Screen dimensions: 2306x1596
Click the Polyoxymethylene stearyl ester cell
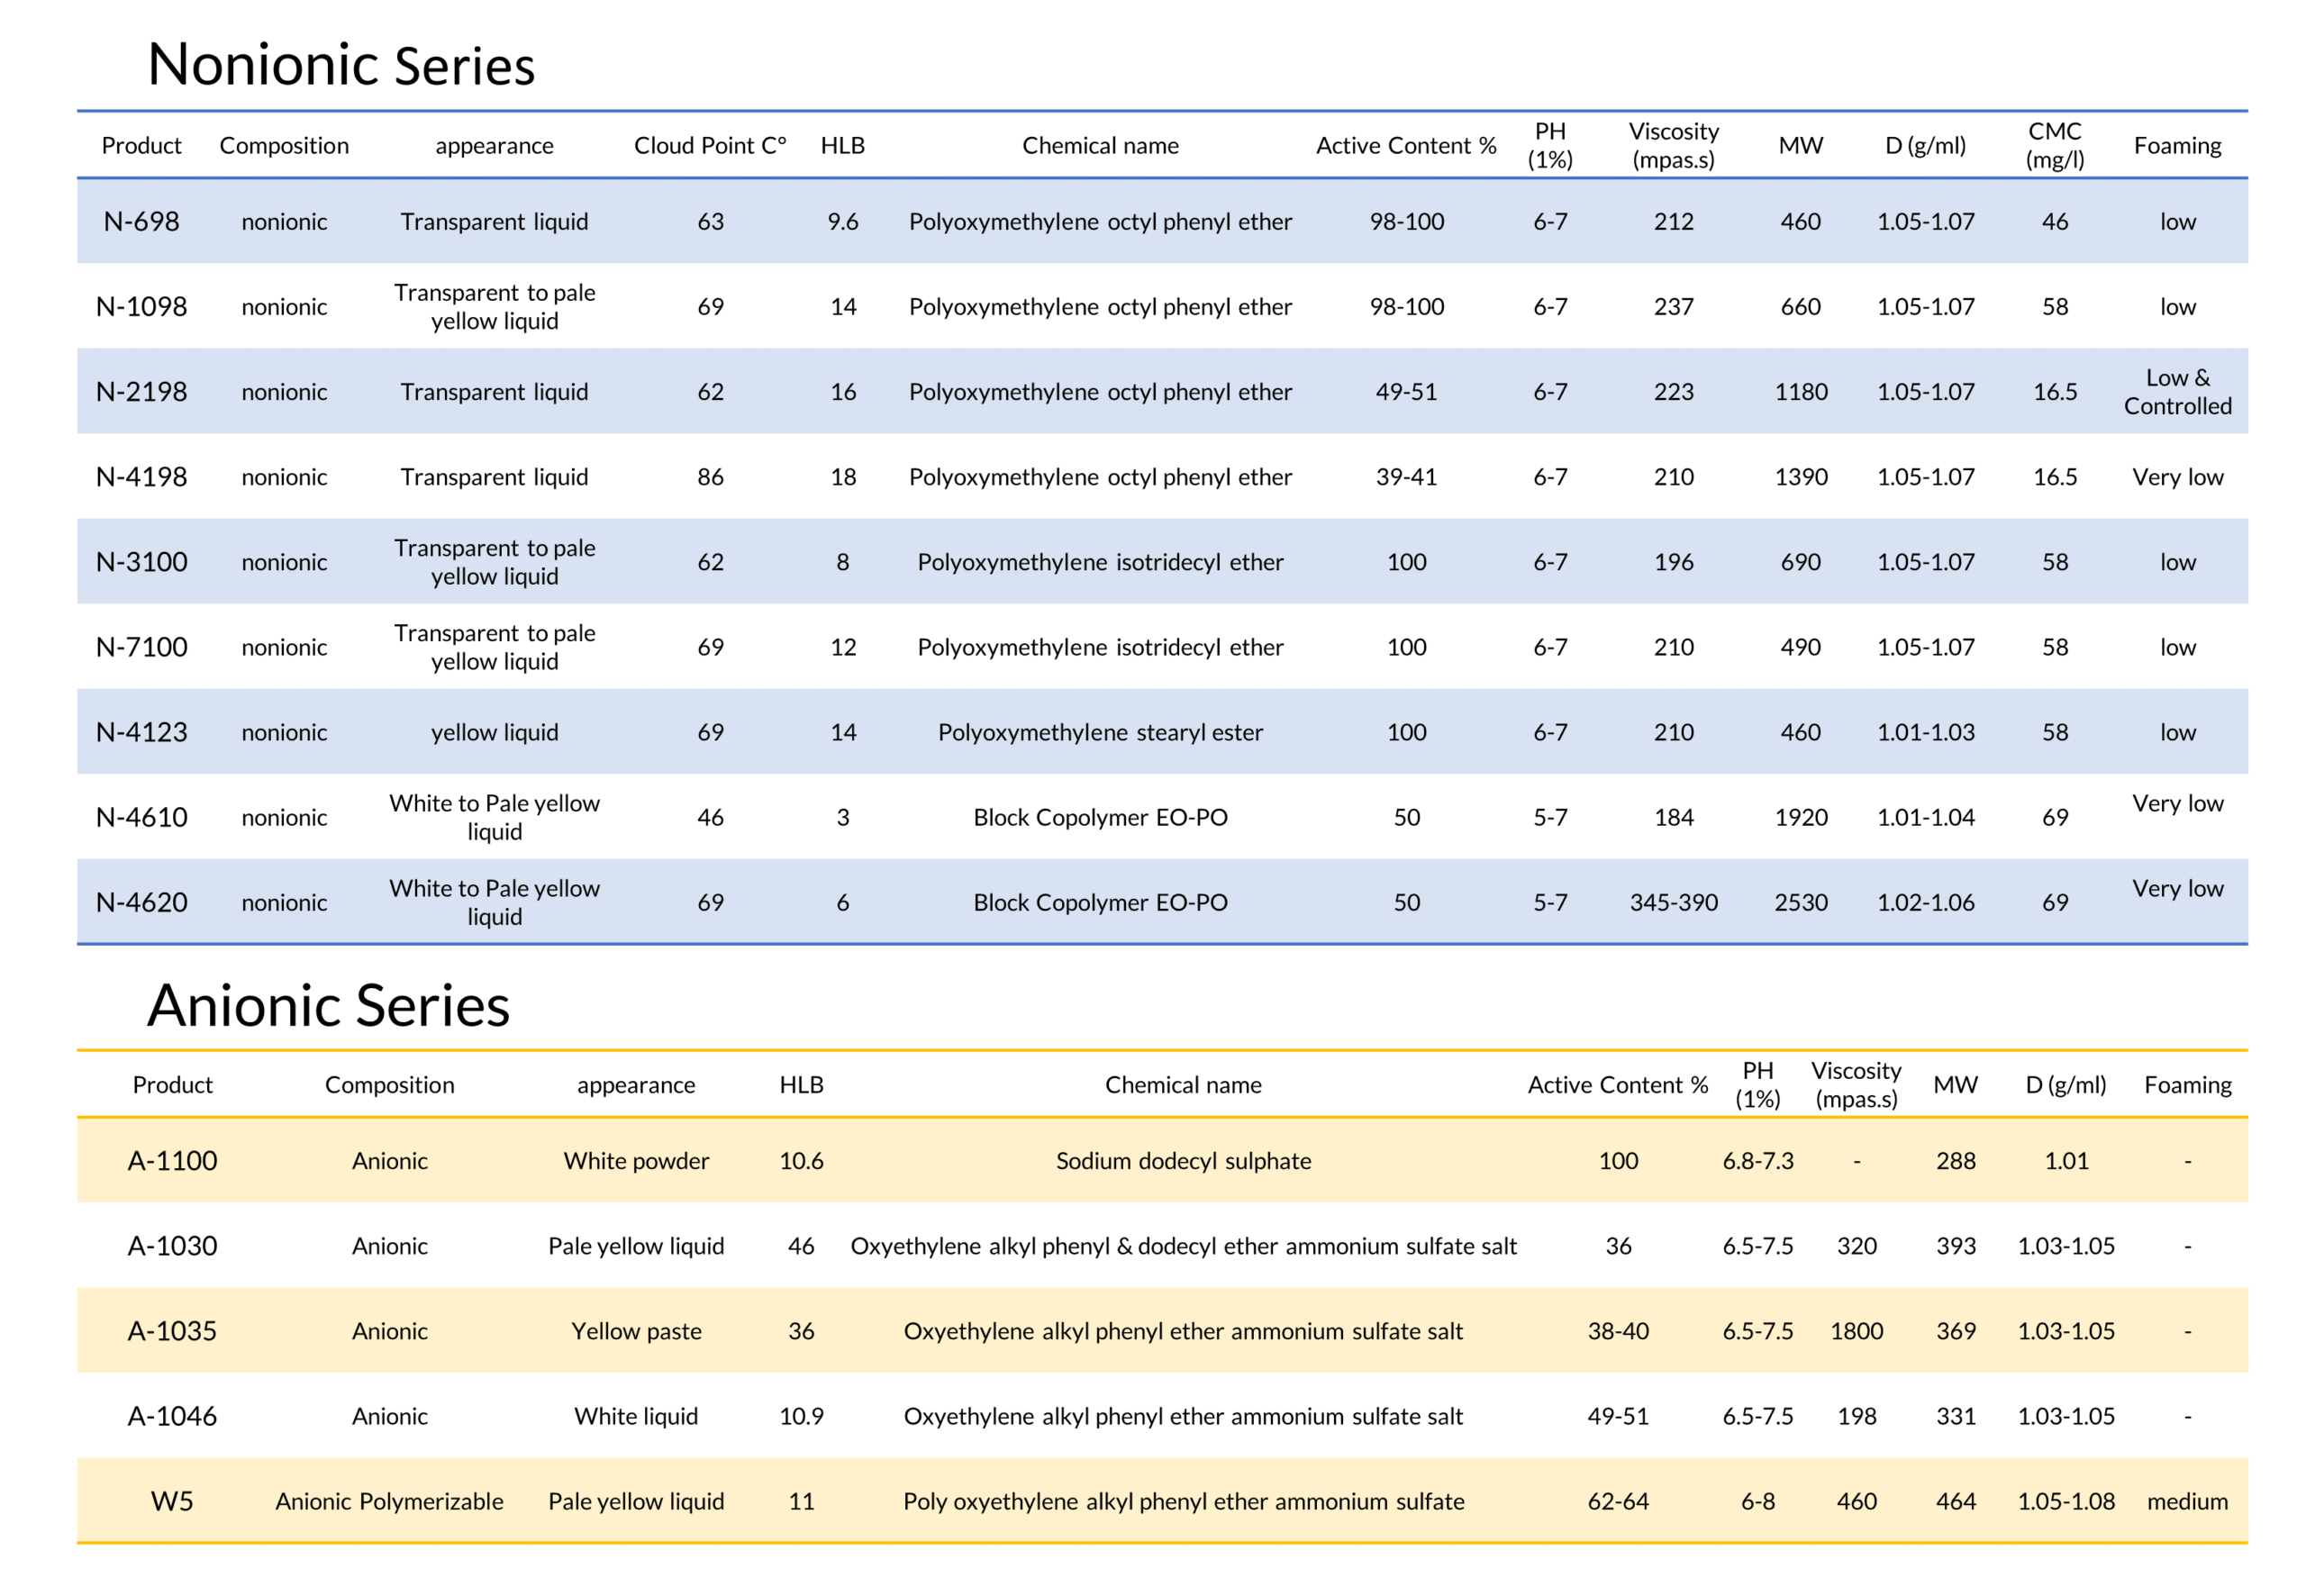point(1100,733)
